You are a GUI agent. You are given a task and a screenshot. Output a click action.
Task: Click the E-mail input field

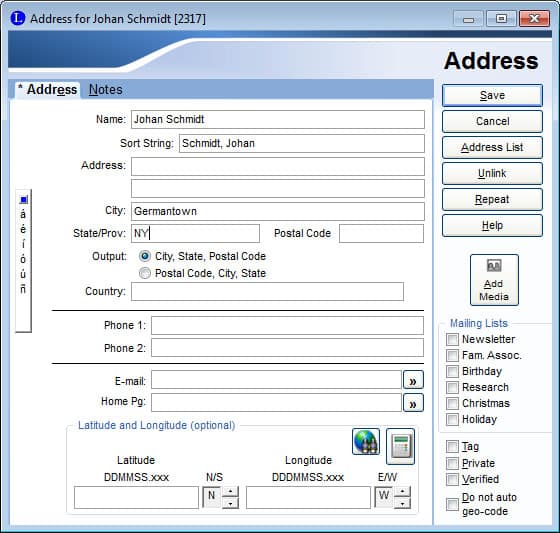pyautogui.click(x=276, y=380)
